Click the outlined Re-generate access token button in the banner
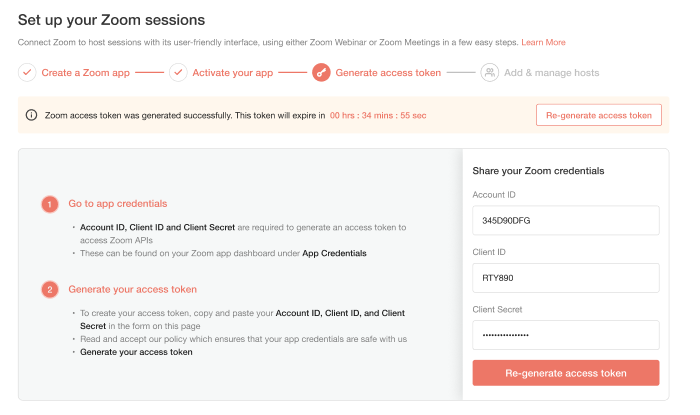Image resolution: width=700 pixels, height=415 pixels. [x=599, y=115]
